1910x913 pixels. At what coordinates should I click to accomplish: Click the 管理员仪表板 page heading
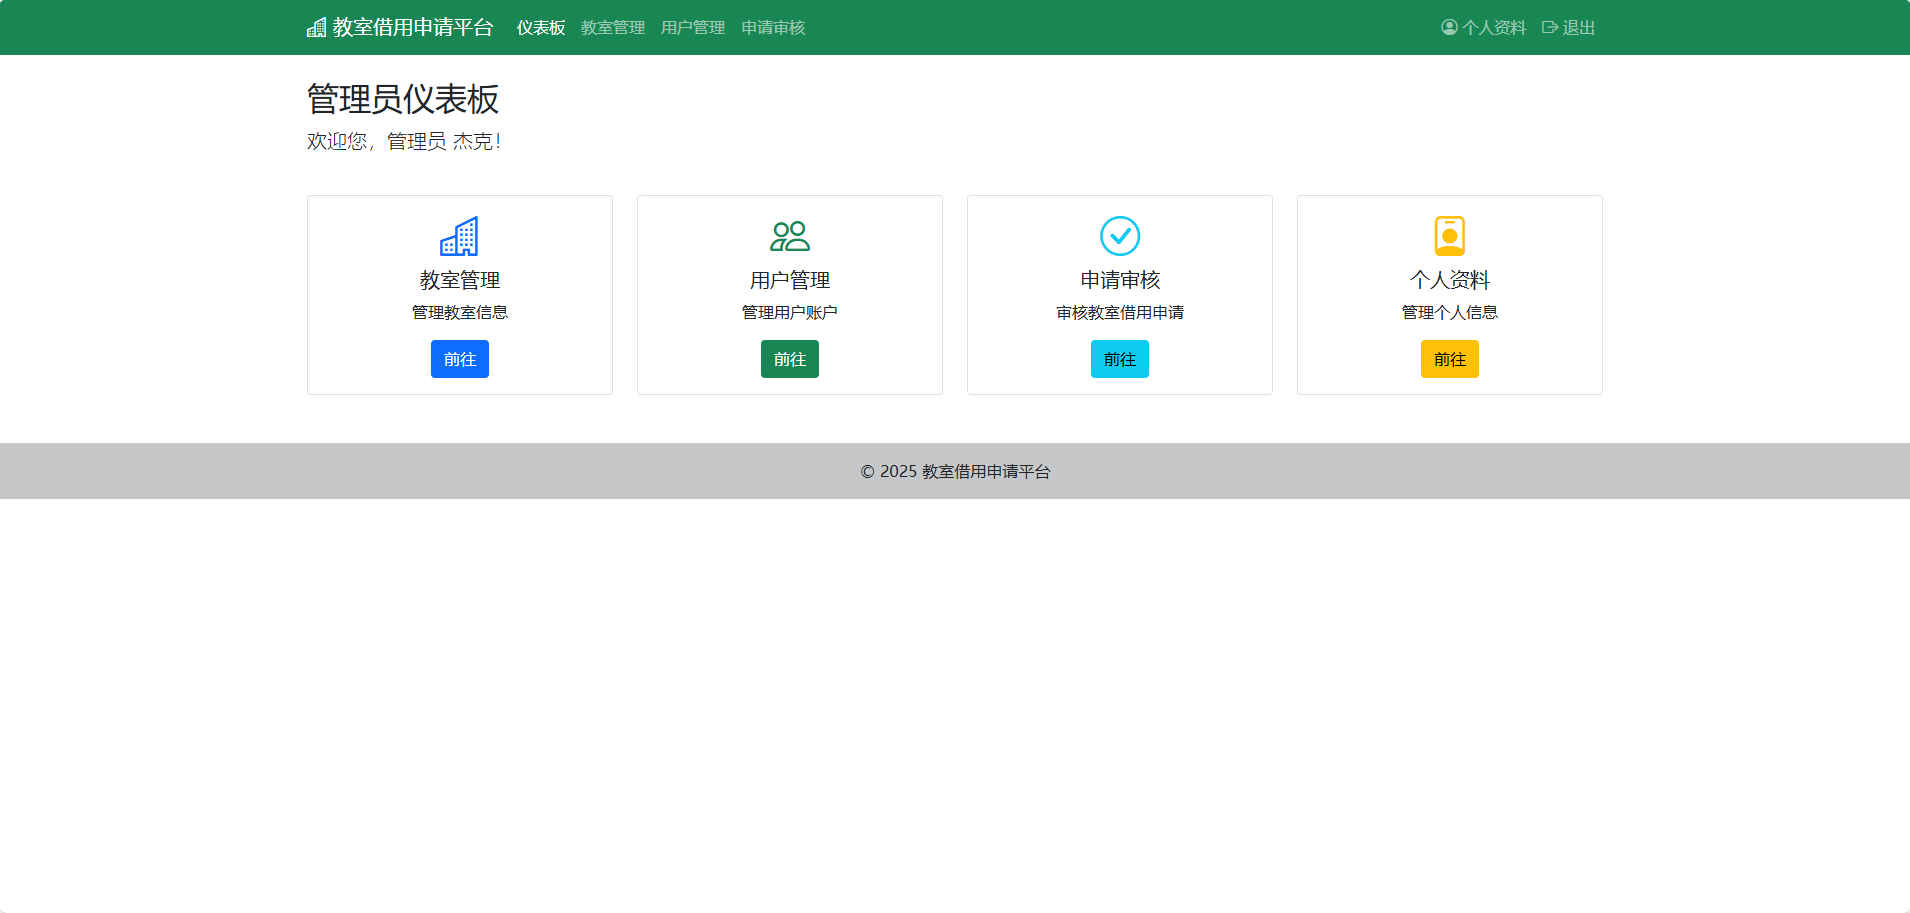[403, 99]
